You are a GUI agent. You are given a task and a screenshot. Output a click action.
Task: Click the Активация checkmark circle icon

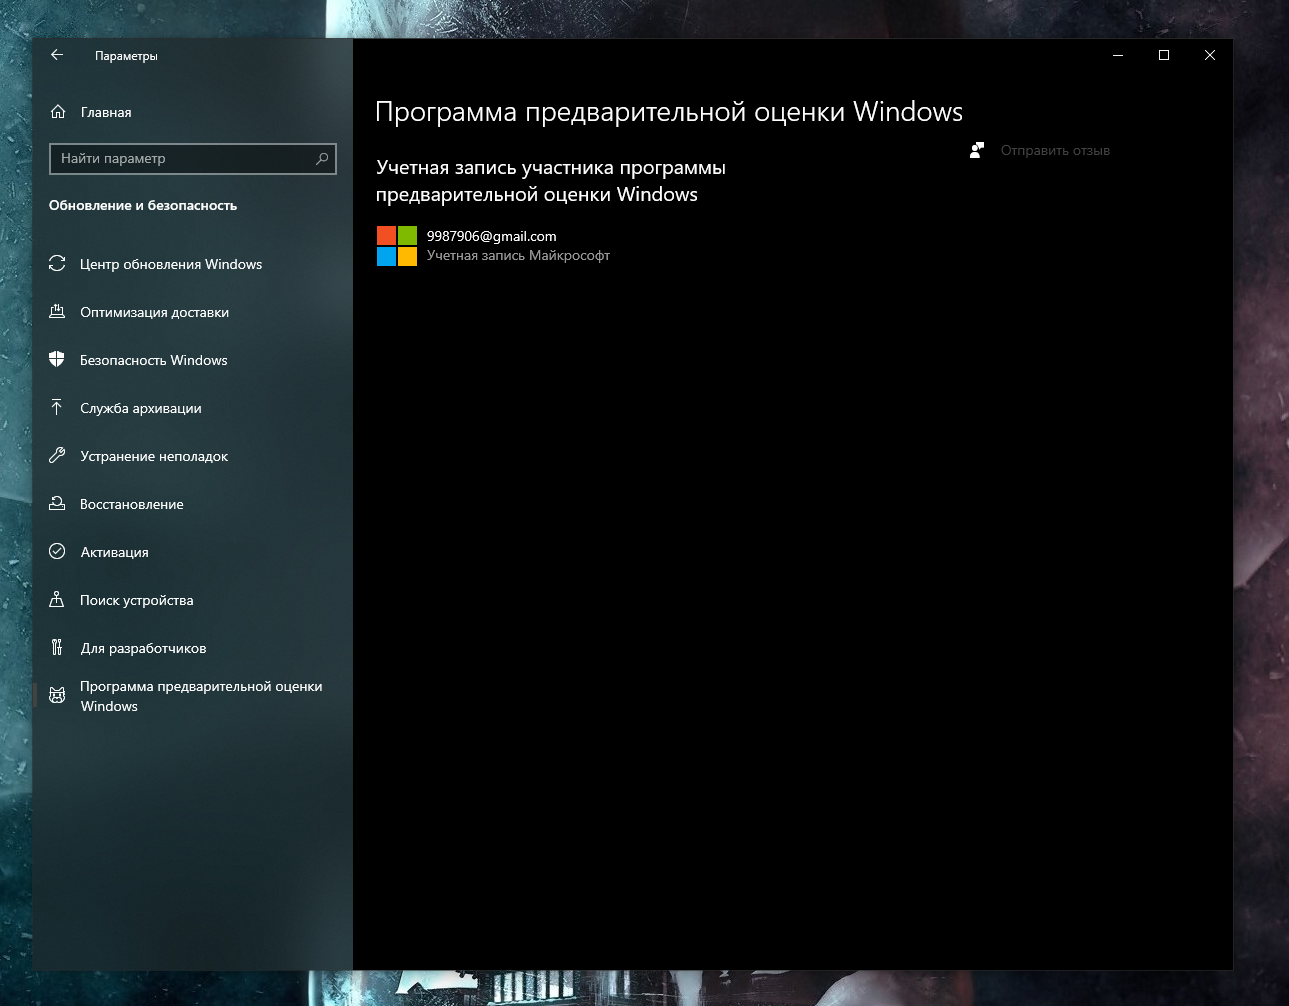[57, 552]
